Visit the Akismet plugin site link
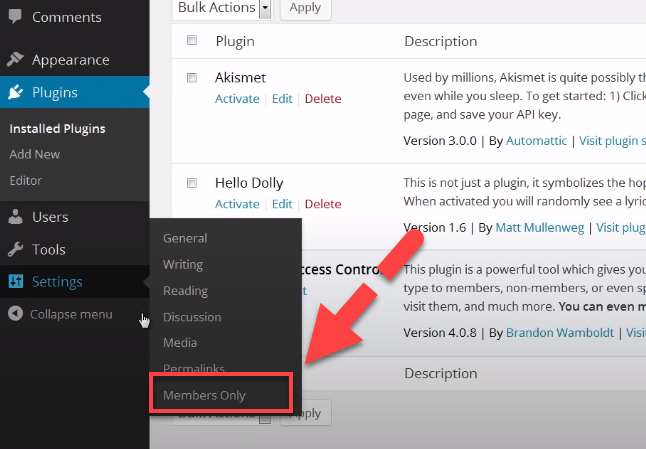646x449 pixels. click(612, 141)
